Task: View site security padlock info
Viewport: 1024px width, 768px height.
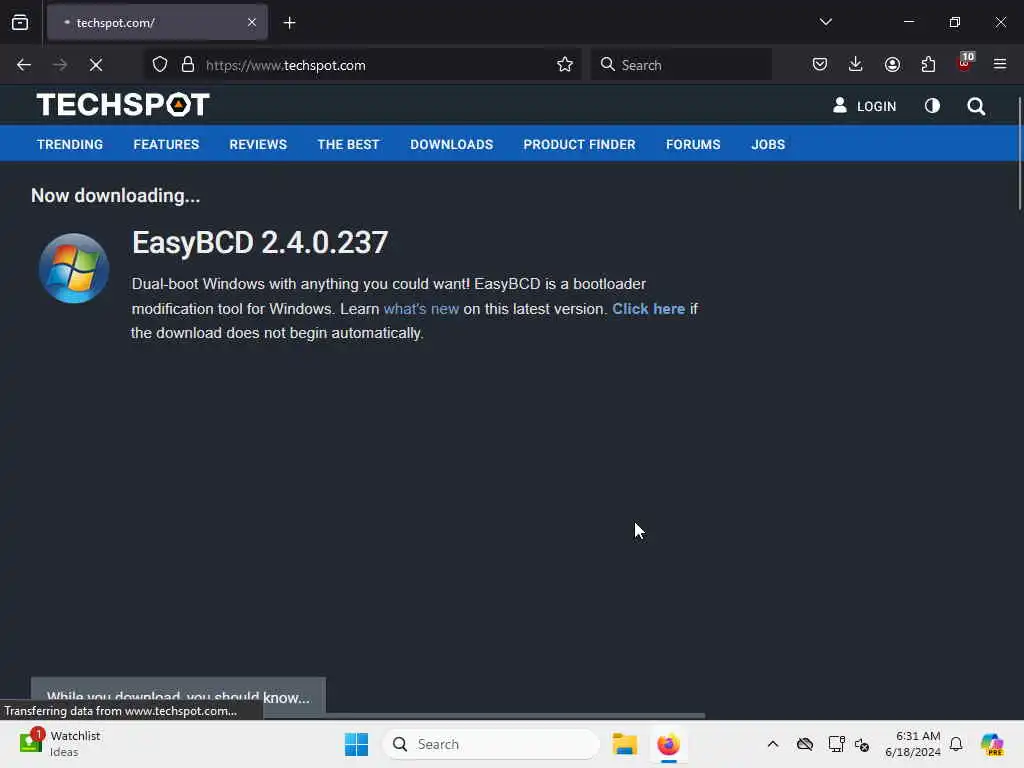Action: click(x=188, y=65)
